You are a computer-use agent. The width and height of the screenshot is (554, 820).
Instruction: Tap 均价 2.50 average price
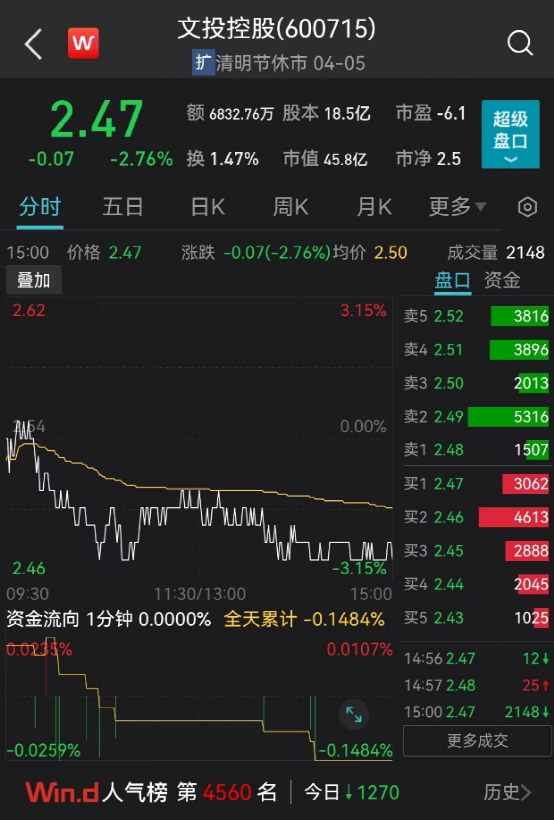click(x=370, y=253)
